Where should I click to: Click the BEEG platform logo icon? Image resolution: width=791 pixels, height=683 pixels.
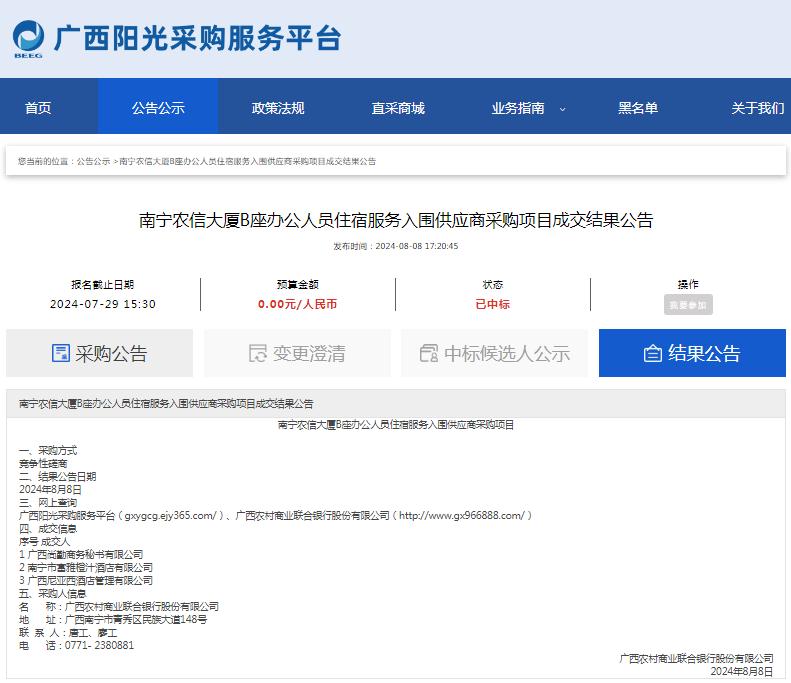[x=28, y=39]
